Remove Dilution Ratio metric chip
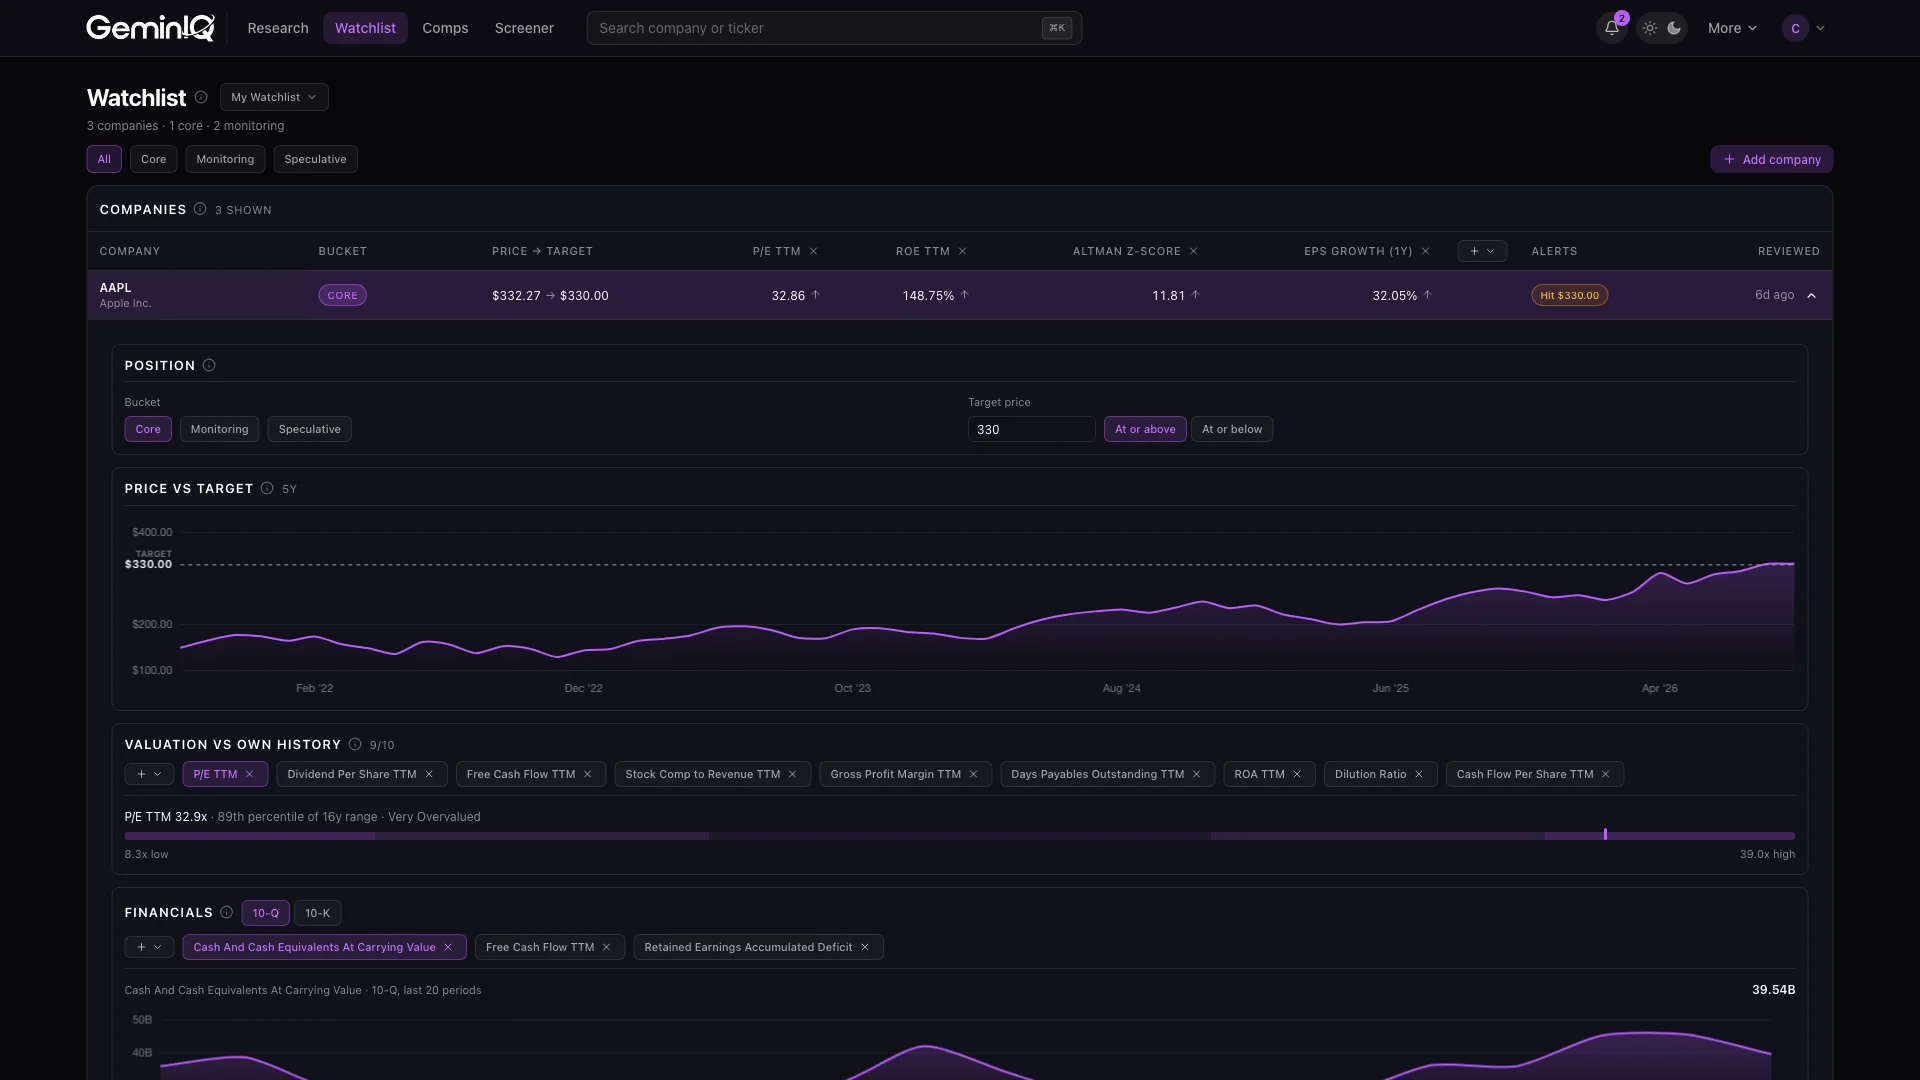Viewport: 1920px width, 1080px height. 1418,774
